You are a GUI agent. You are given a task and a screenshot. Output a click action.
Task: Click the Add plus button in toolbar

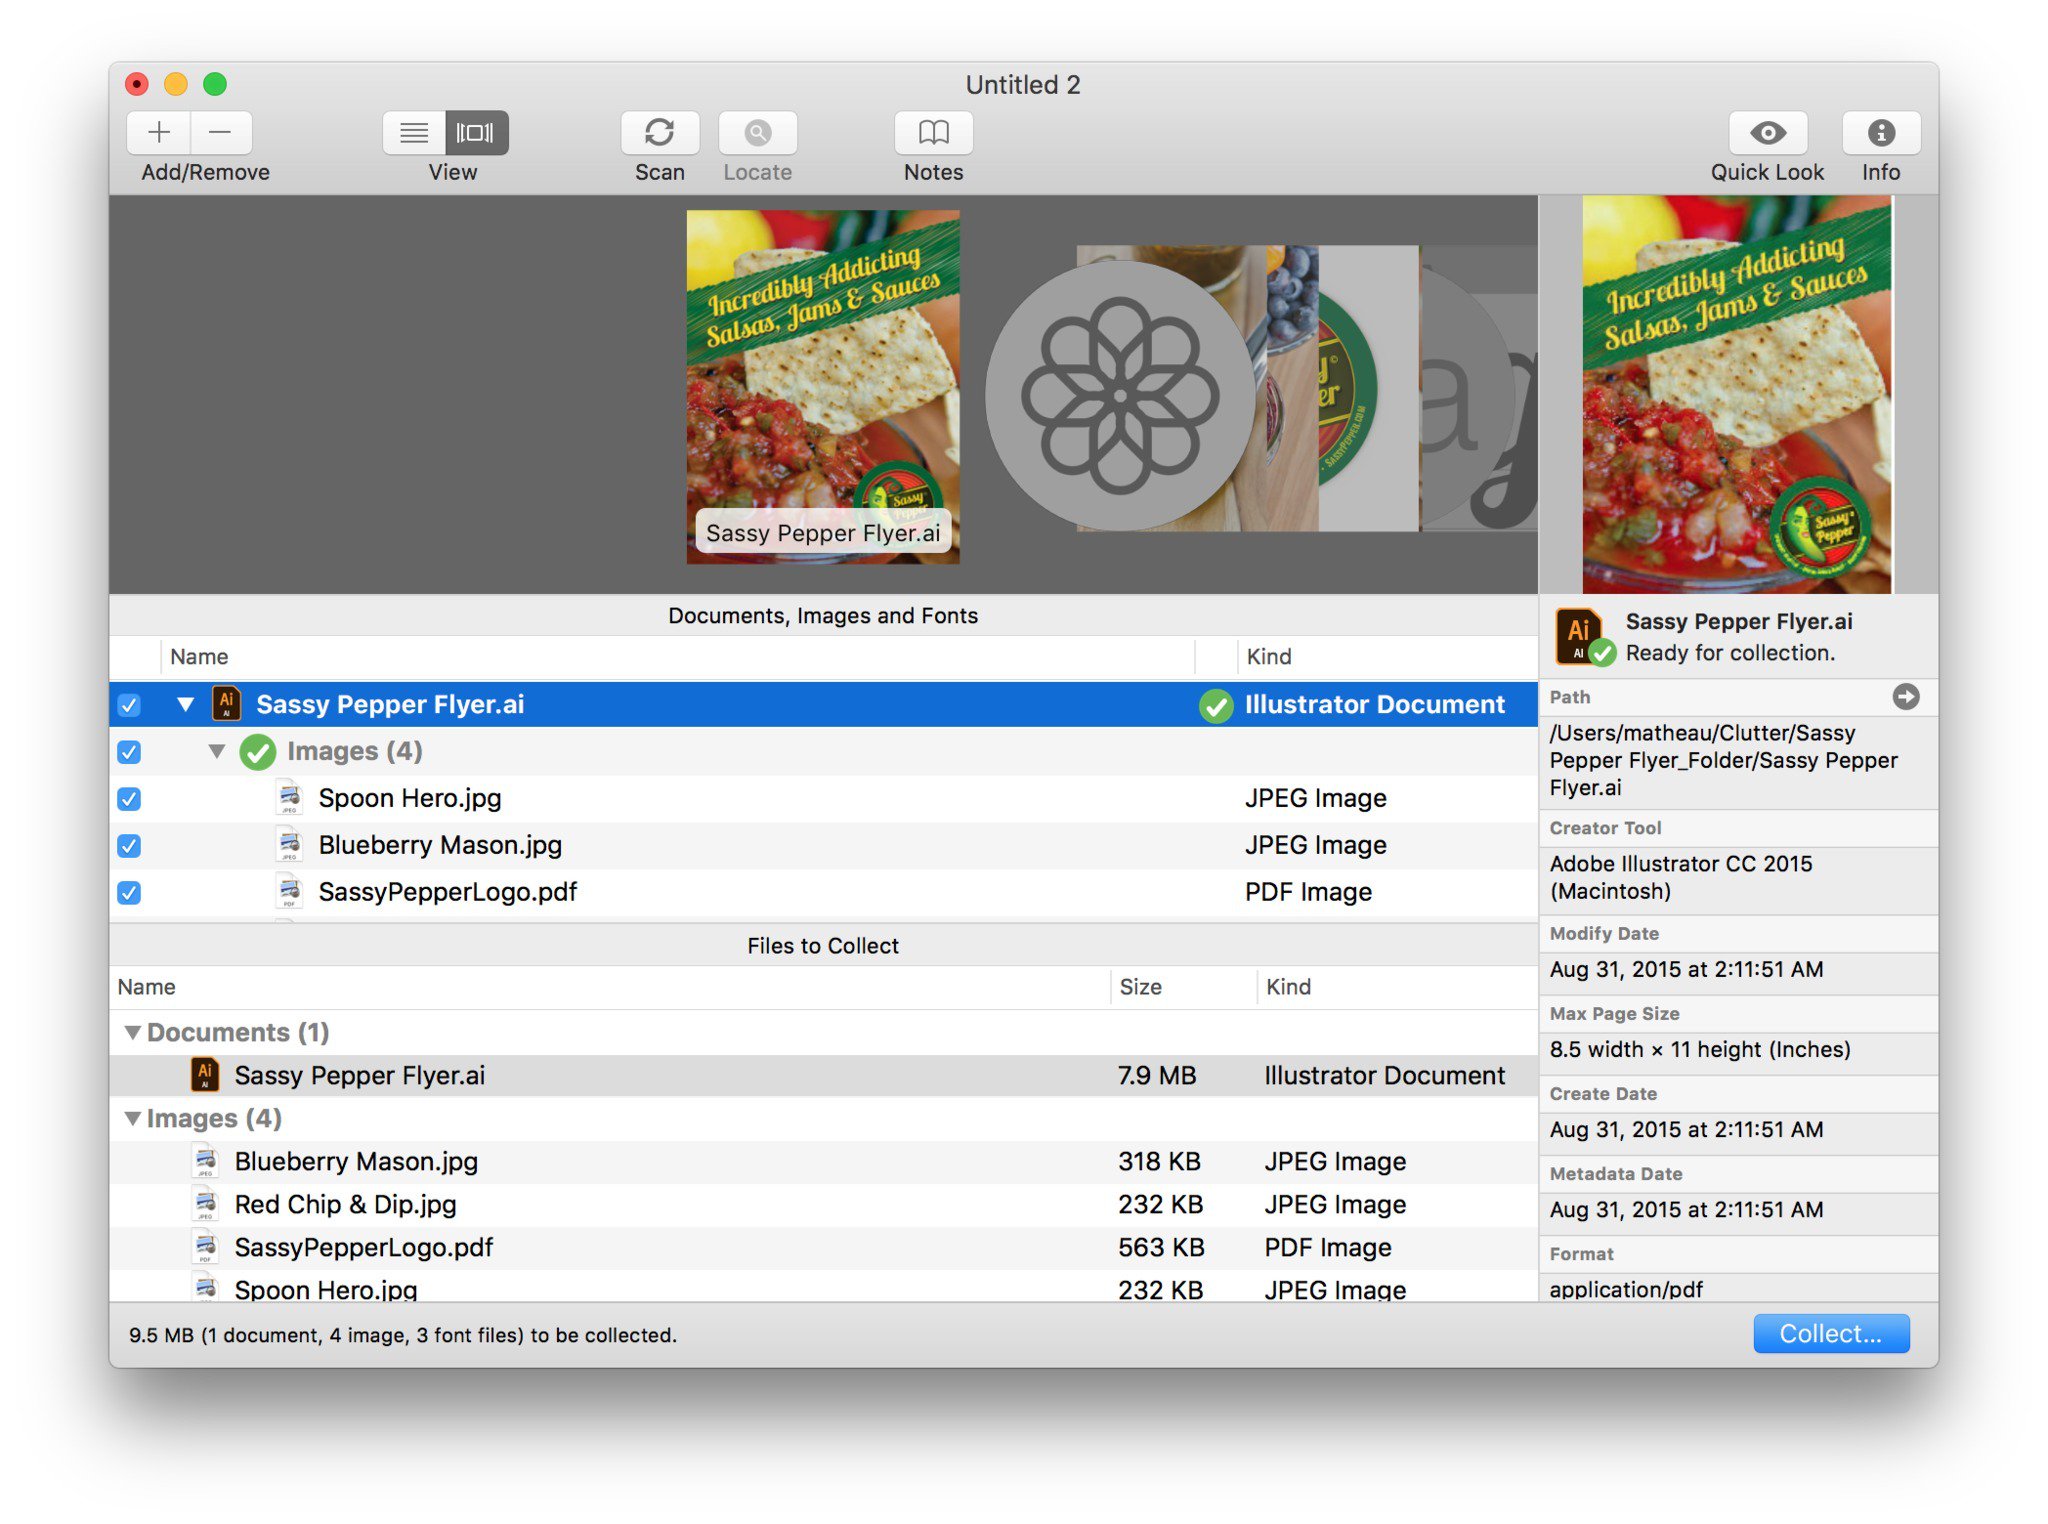tap(159, 132)
